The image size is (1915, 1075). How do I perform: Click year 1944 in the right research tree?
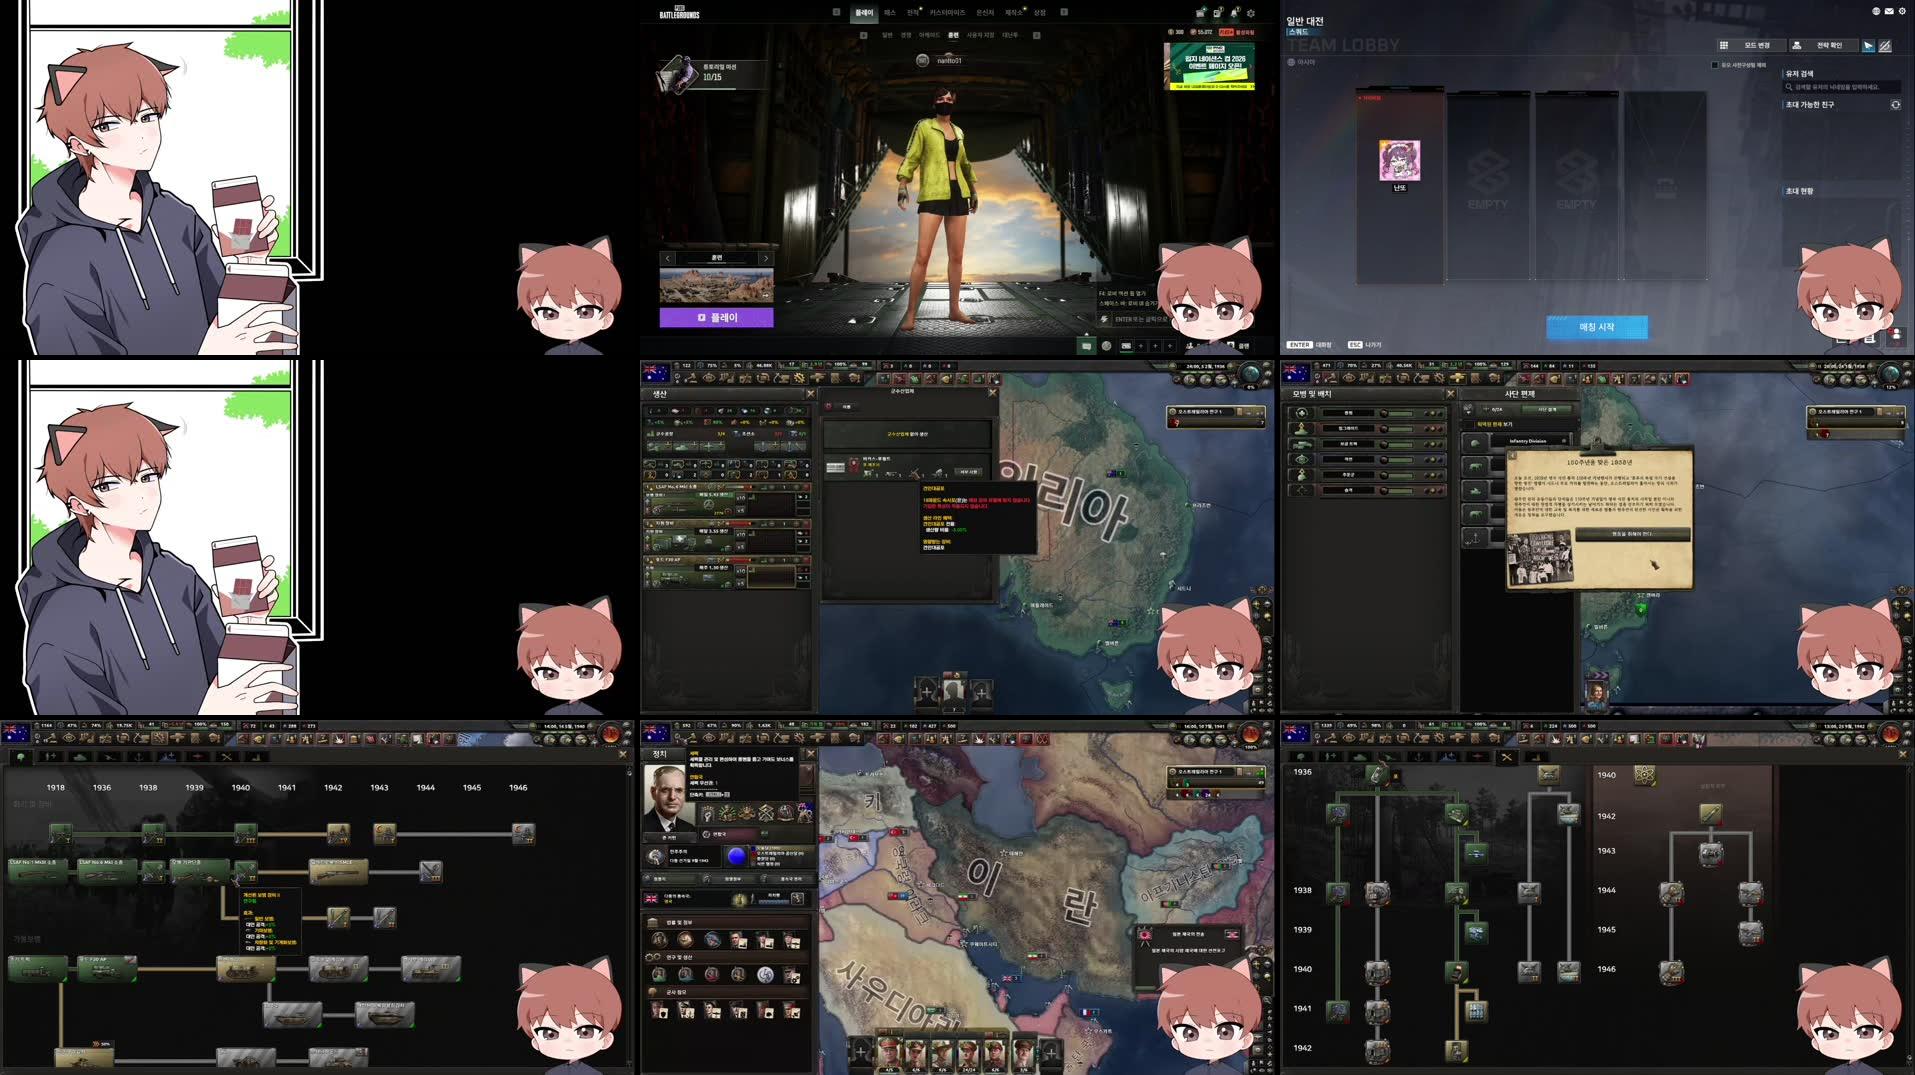coord(1606,890)
